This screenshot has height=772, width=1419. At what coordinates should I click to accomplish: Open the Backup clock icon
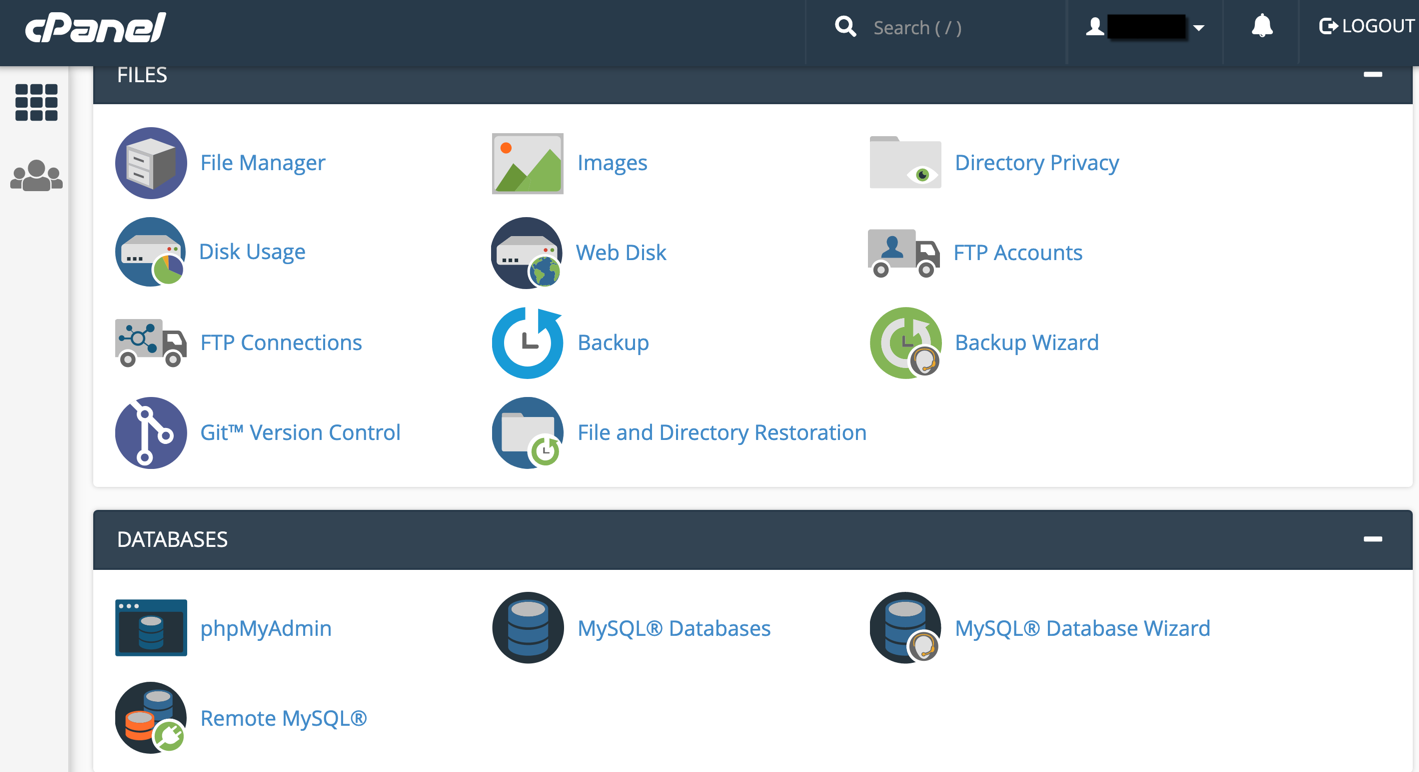527,343
